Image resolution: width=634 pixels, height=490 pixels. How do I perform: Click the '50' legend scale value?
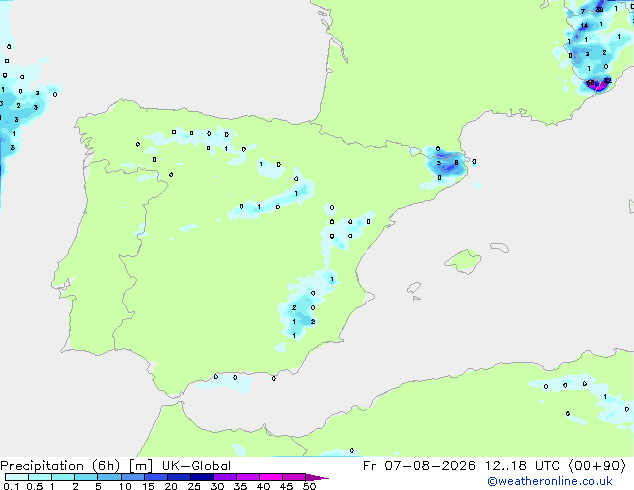pyautogui.click(x=309, y=486)
